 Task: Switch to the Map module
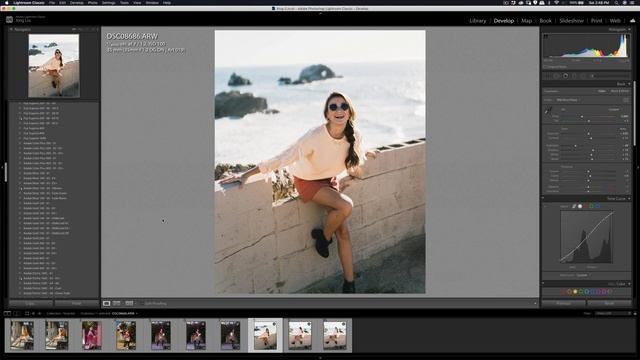click(527, 20)
